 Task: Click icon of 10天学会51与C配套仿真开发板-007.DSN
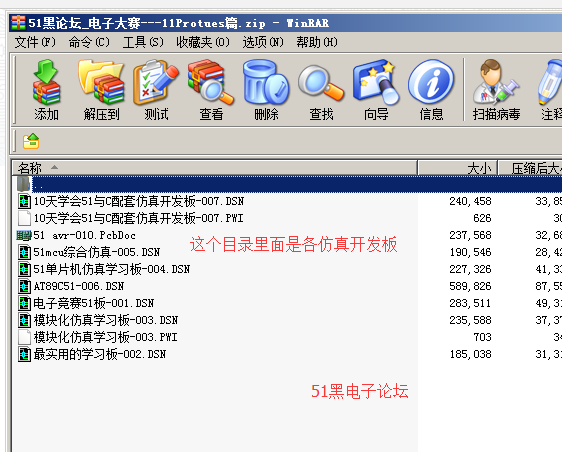(24, 201)
